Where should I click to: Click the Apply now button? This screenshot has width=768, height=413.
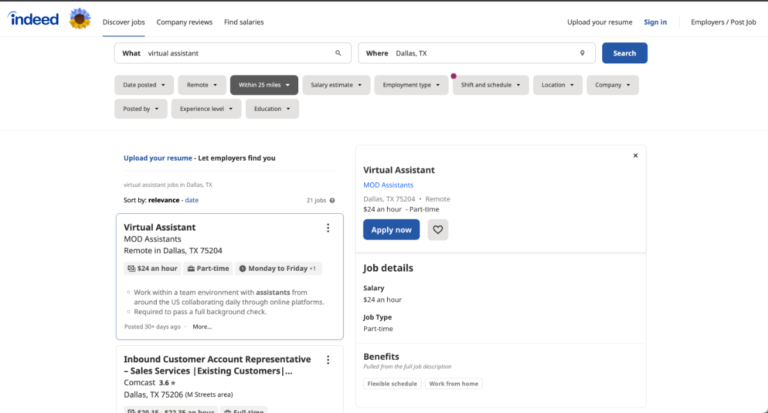[x=391, y=230]
